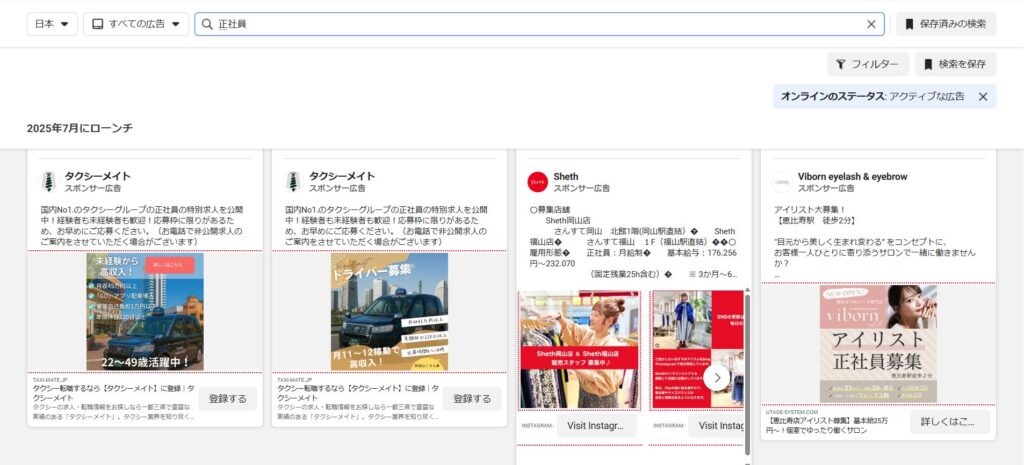This screenshot has width=1024, height=465.
Task: Click 検索を保存 to save the search
Action: (955, 64)
